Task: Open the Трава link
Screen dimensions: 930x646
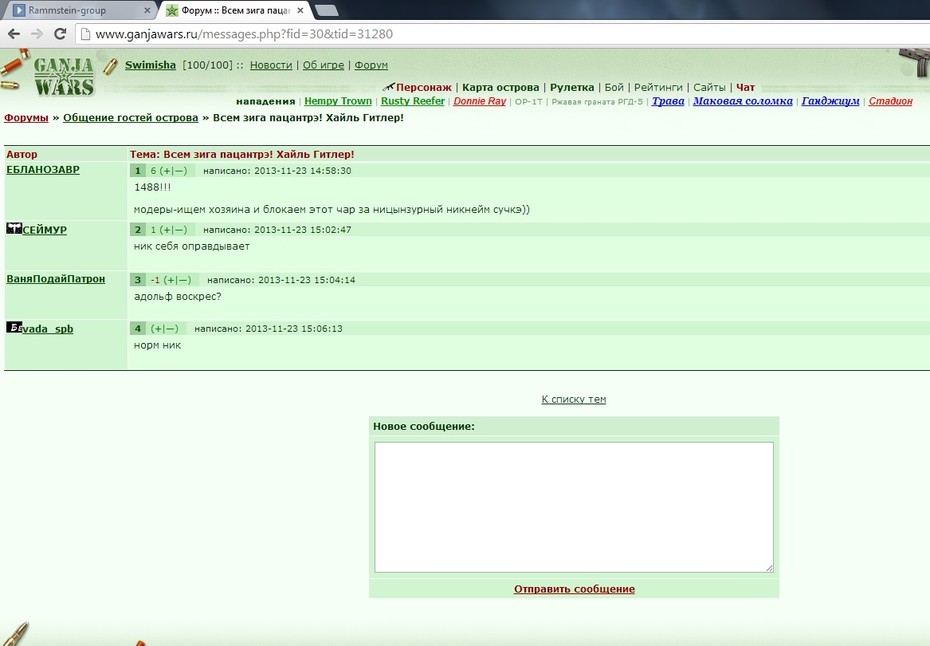Action: coord(668,101)
